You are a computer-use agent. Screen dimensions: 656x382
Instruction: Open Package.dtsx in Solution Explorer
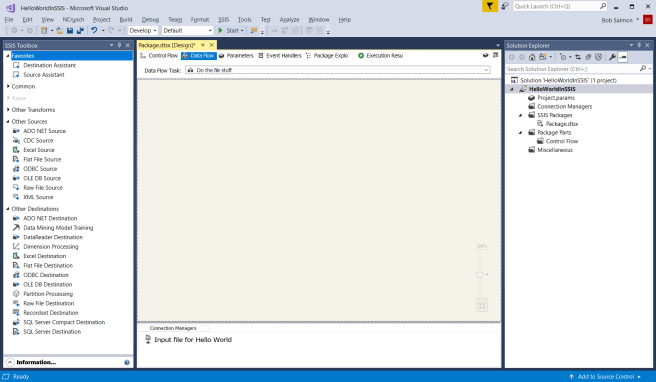pyautogui.click(x=561, y=124)
